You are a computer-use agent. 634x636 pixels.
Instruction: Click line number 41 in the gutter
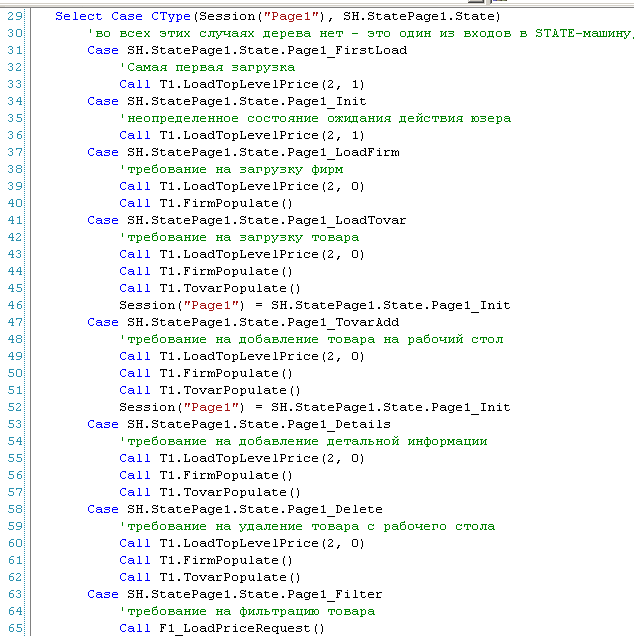click(15, 220)
